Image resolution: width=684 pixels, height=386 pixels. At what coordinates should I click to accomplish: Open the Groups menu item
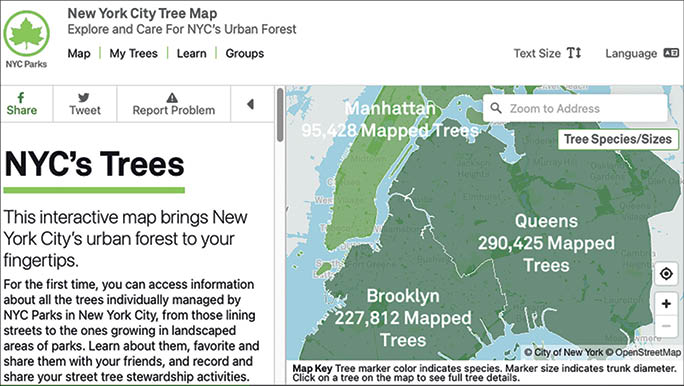245,53
